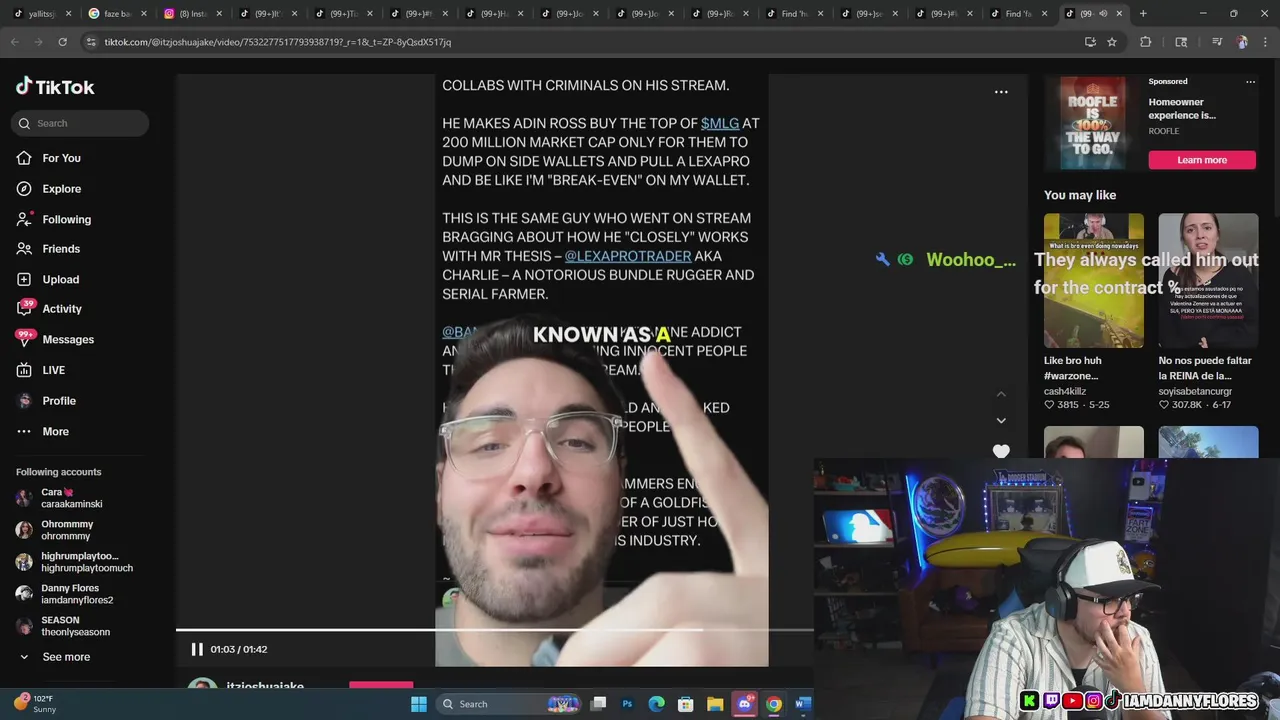Open Chrome profile avatar
The image size is (1280, 720).
point(1242,42)
